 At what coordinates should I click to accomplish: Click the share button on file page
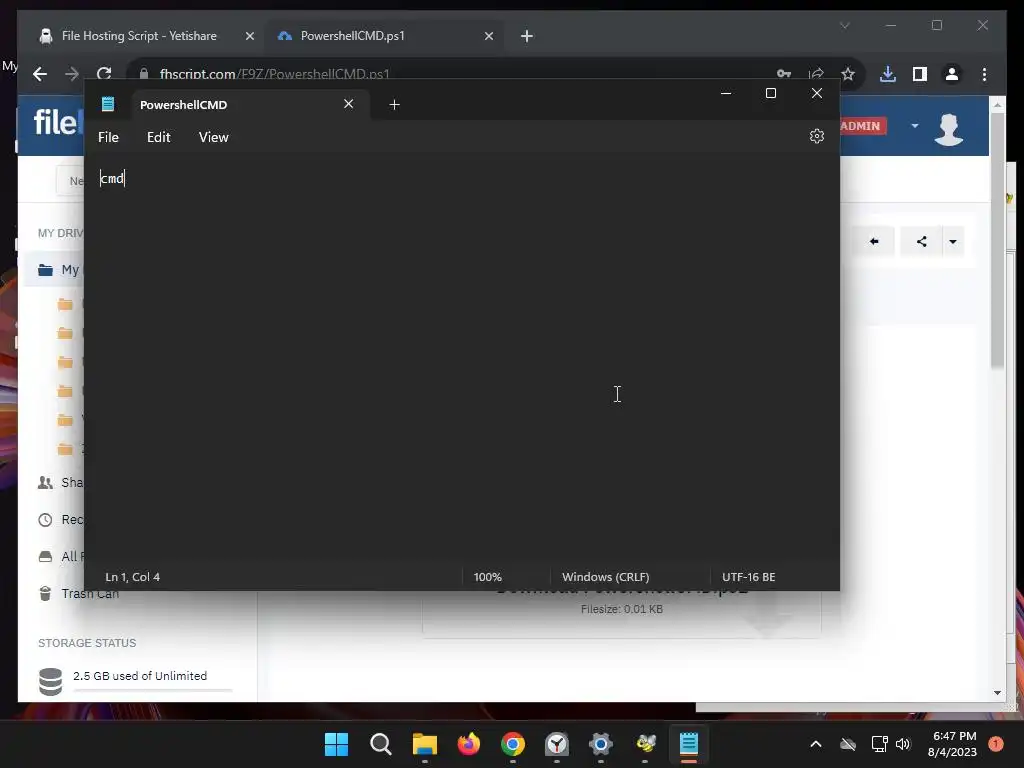point(921,242)
